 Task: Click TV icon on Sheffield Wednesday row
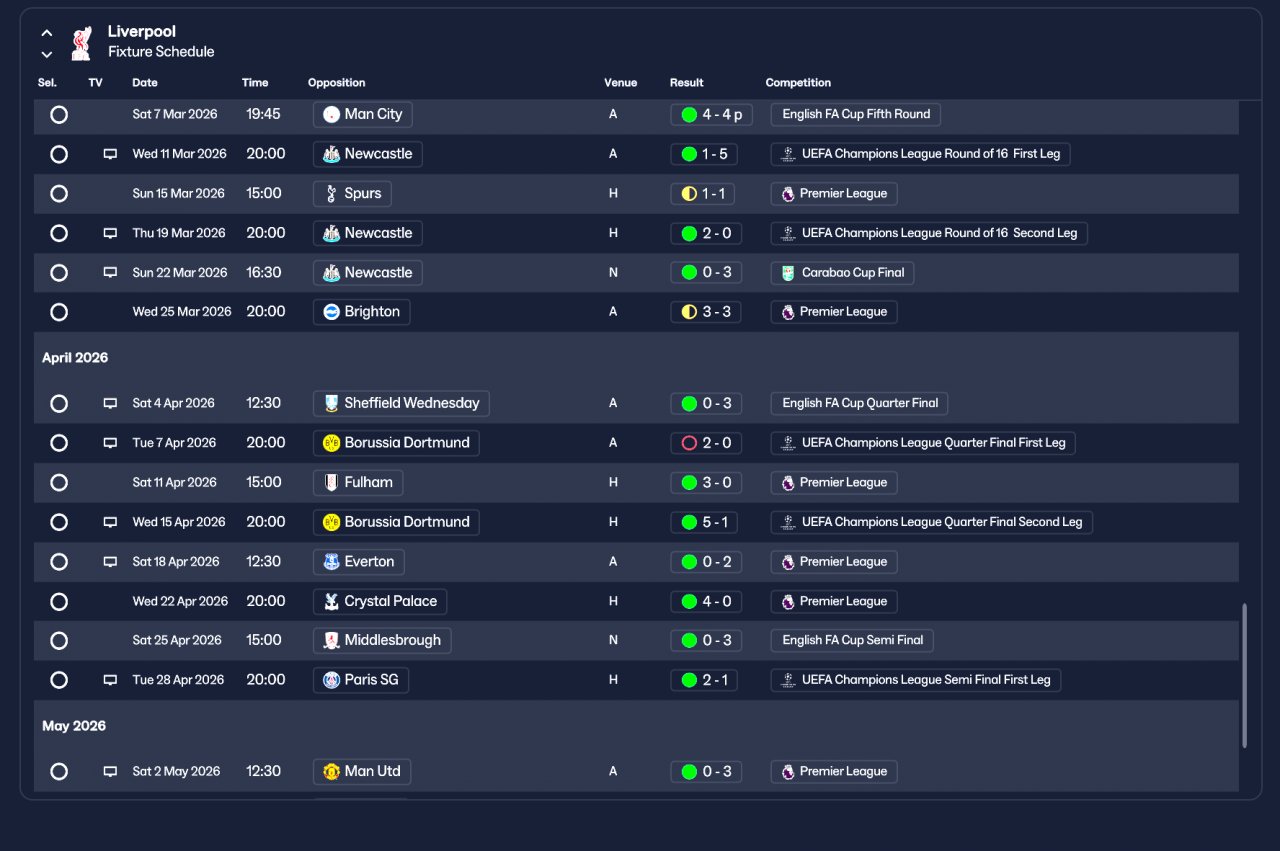coord(110,403)
